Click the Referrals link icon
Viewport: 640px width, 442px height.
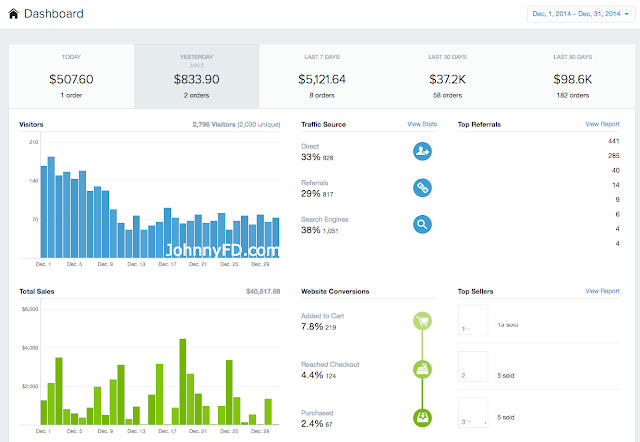click(x=422, y=188)
